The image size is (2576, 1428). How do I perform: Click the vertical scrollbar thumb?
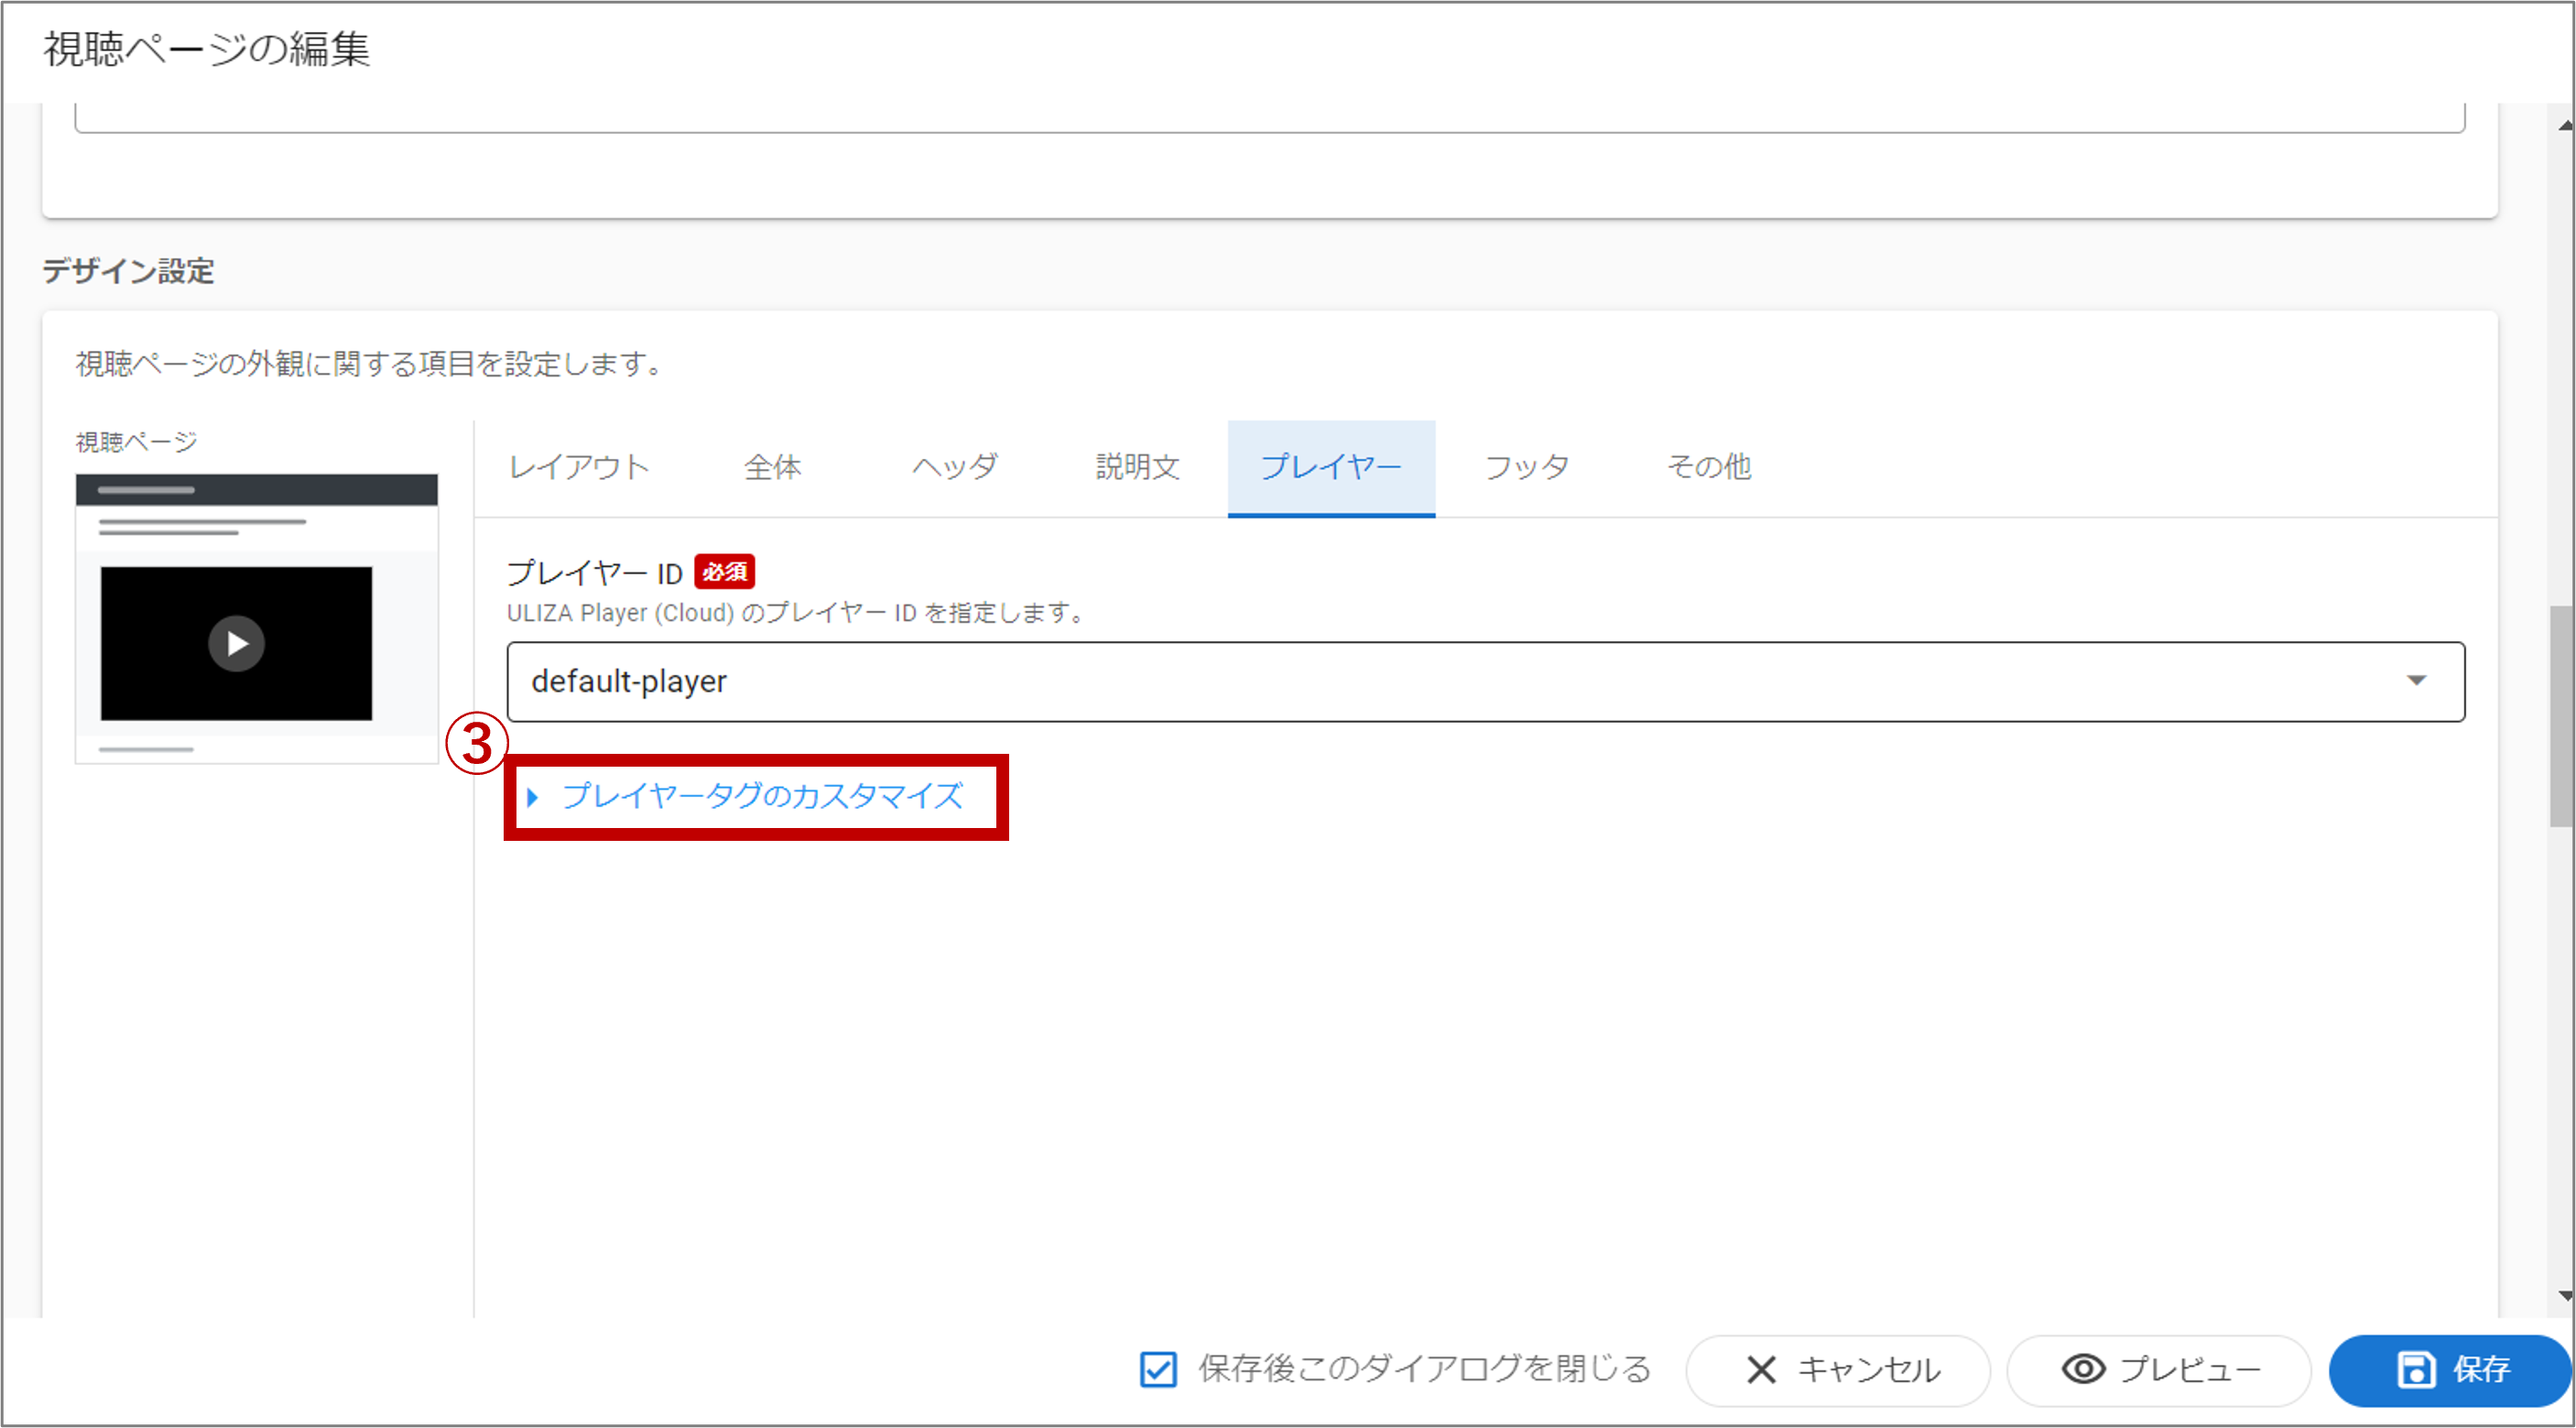2562,716
